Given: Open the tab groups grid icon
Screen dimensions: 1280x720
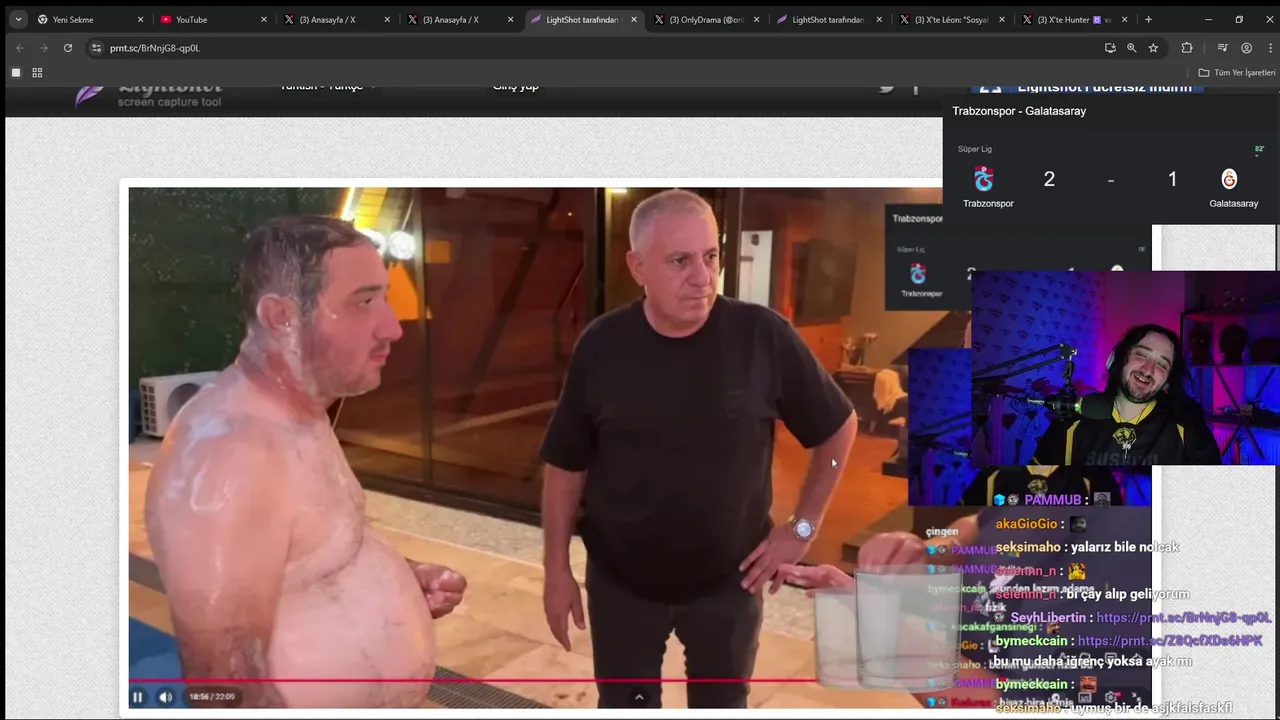Looking at the screenshot, I should point(37,72).
